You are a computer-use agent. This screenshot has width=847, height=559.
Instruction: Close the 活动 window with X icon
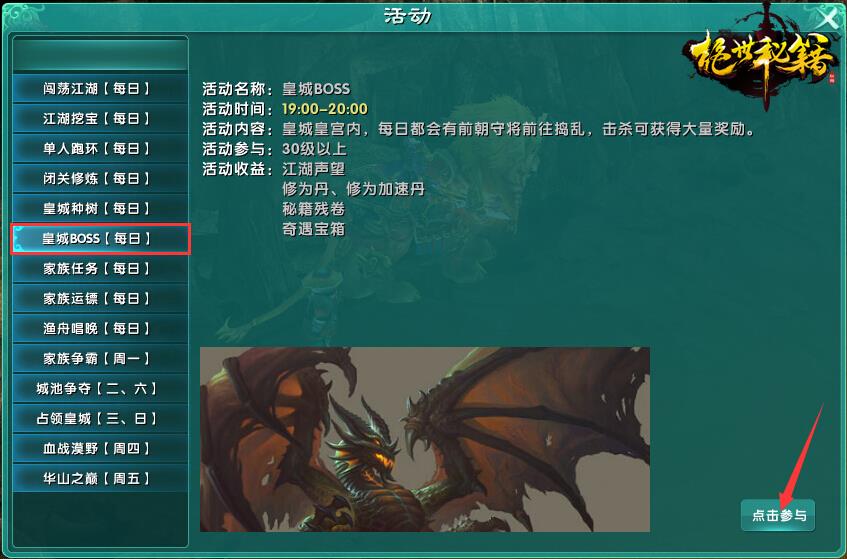828,18
